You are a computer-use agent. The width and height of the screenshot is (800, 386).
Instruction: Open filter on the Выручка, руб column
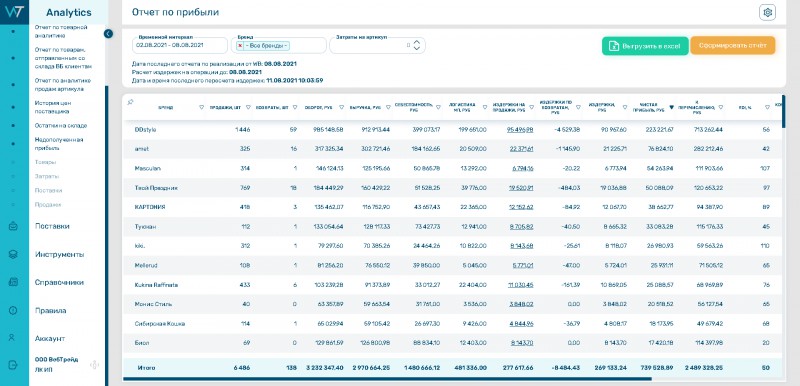click(388, 108)
